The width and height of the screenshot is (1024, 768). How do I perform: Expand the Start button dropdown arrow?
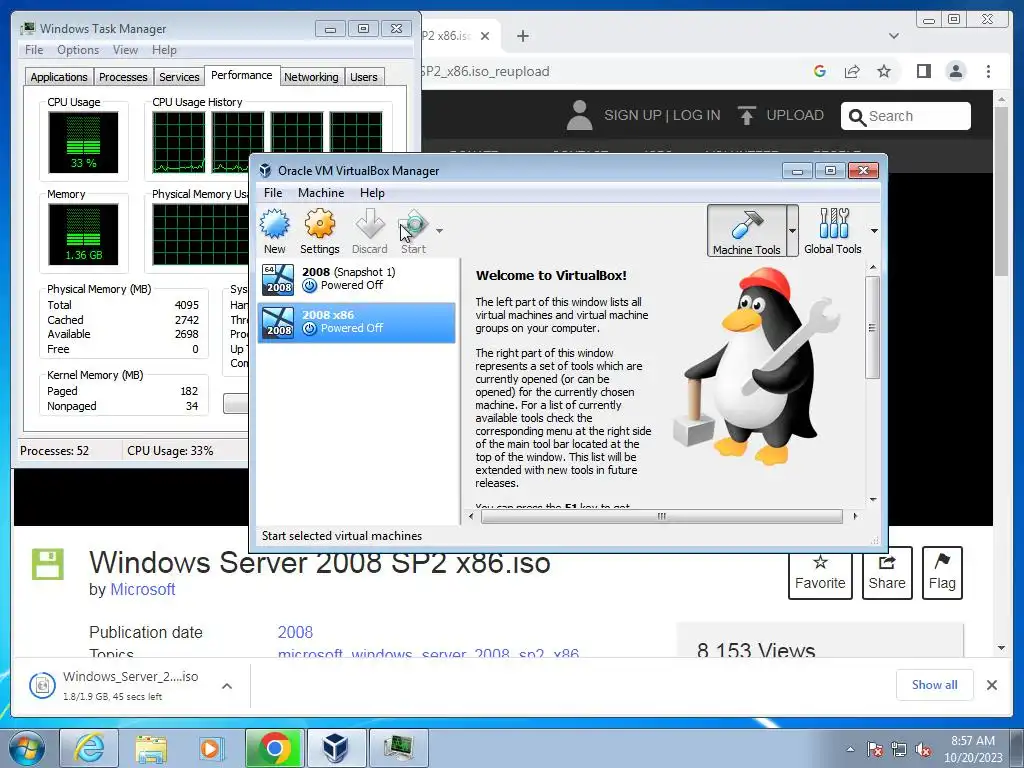click(x=440, y=231)
